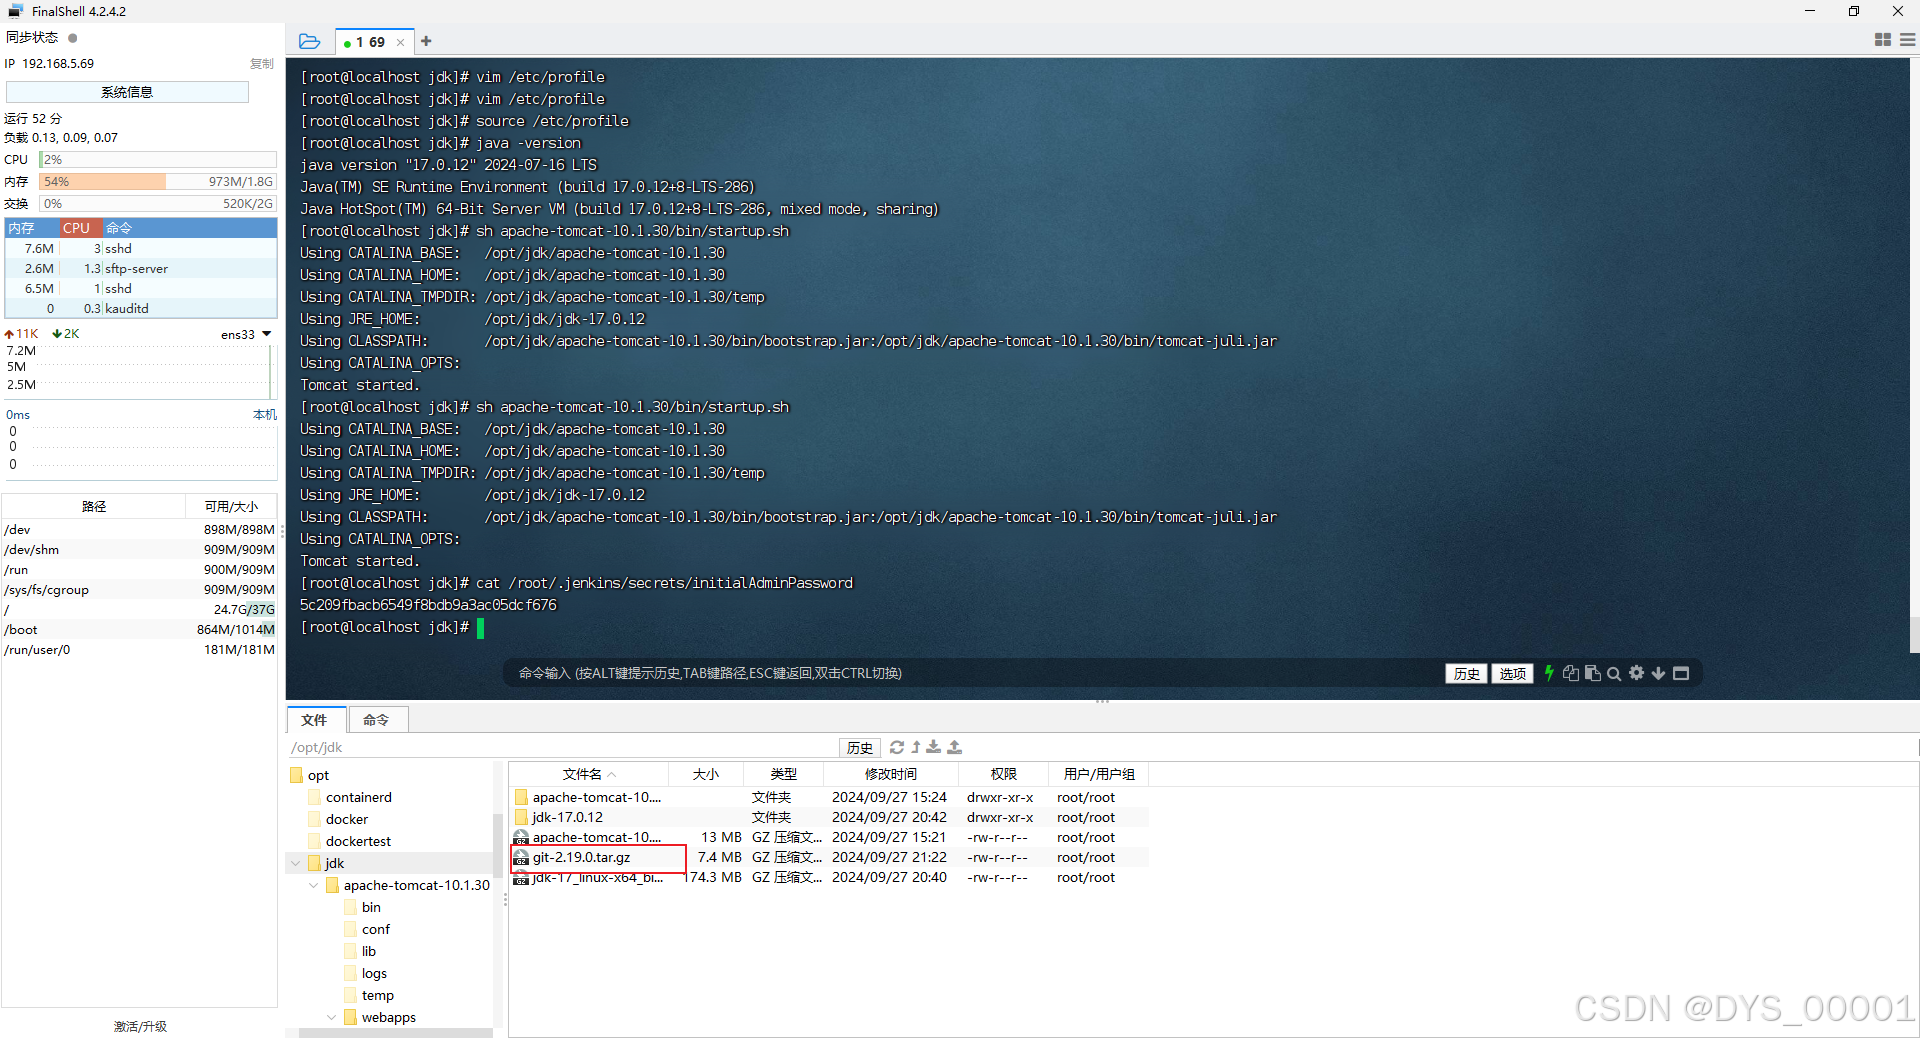The height and width of the screenshot is (1040, 1920).
Task: Select the sftp-server process row
Action: (x=140, y=268)
